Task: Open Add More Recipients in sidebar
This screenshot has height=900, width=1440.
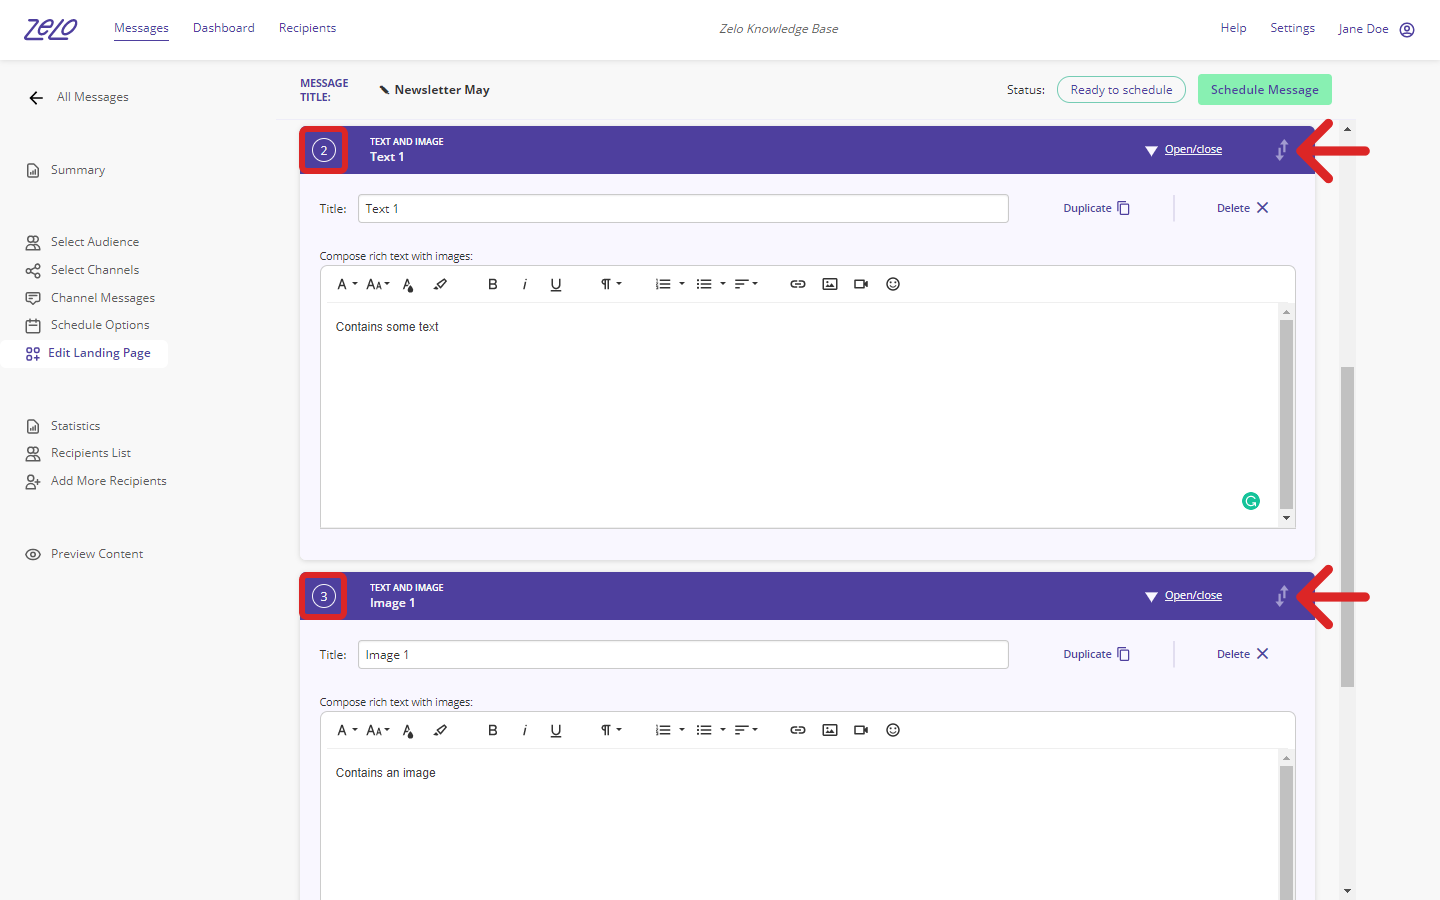Action: 96,481
